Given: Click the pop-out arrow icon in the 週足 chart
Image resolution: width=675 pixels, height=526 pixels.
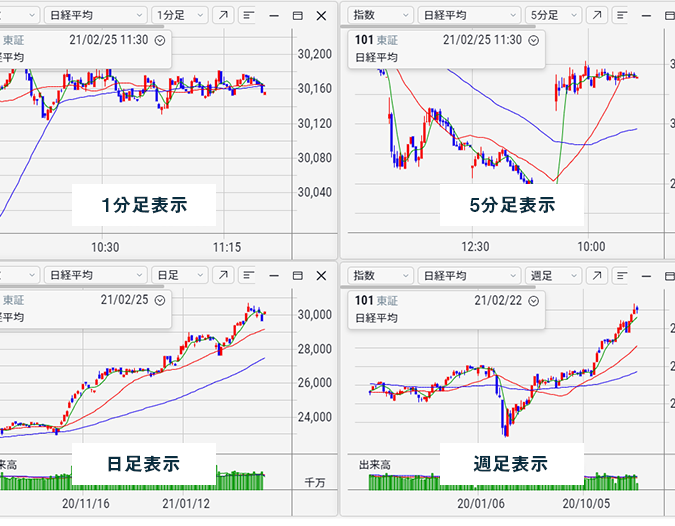Looking at the screenshot, I should point(596,275).
